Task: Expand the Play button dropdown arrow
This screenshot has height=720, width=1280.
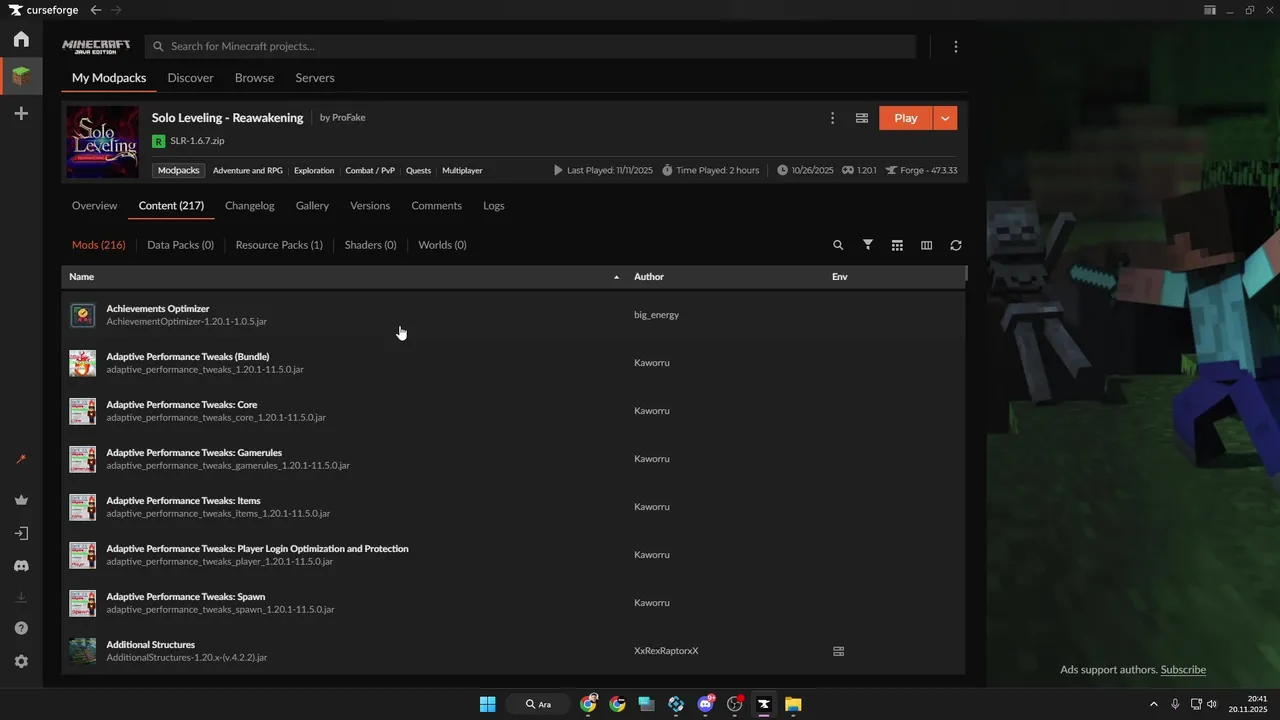Action: (x=945, y=118)
